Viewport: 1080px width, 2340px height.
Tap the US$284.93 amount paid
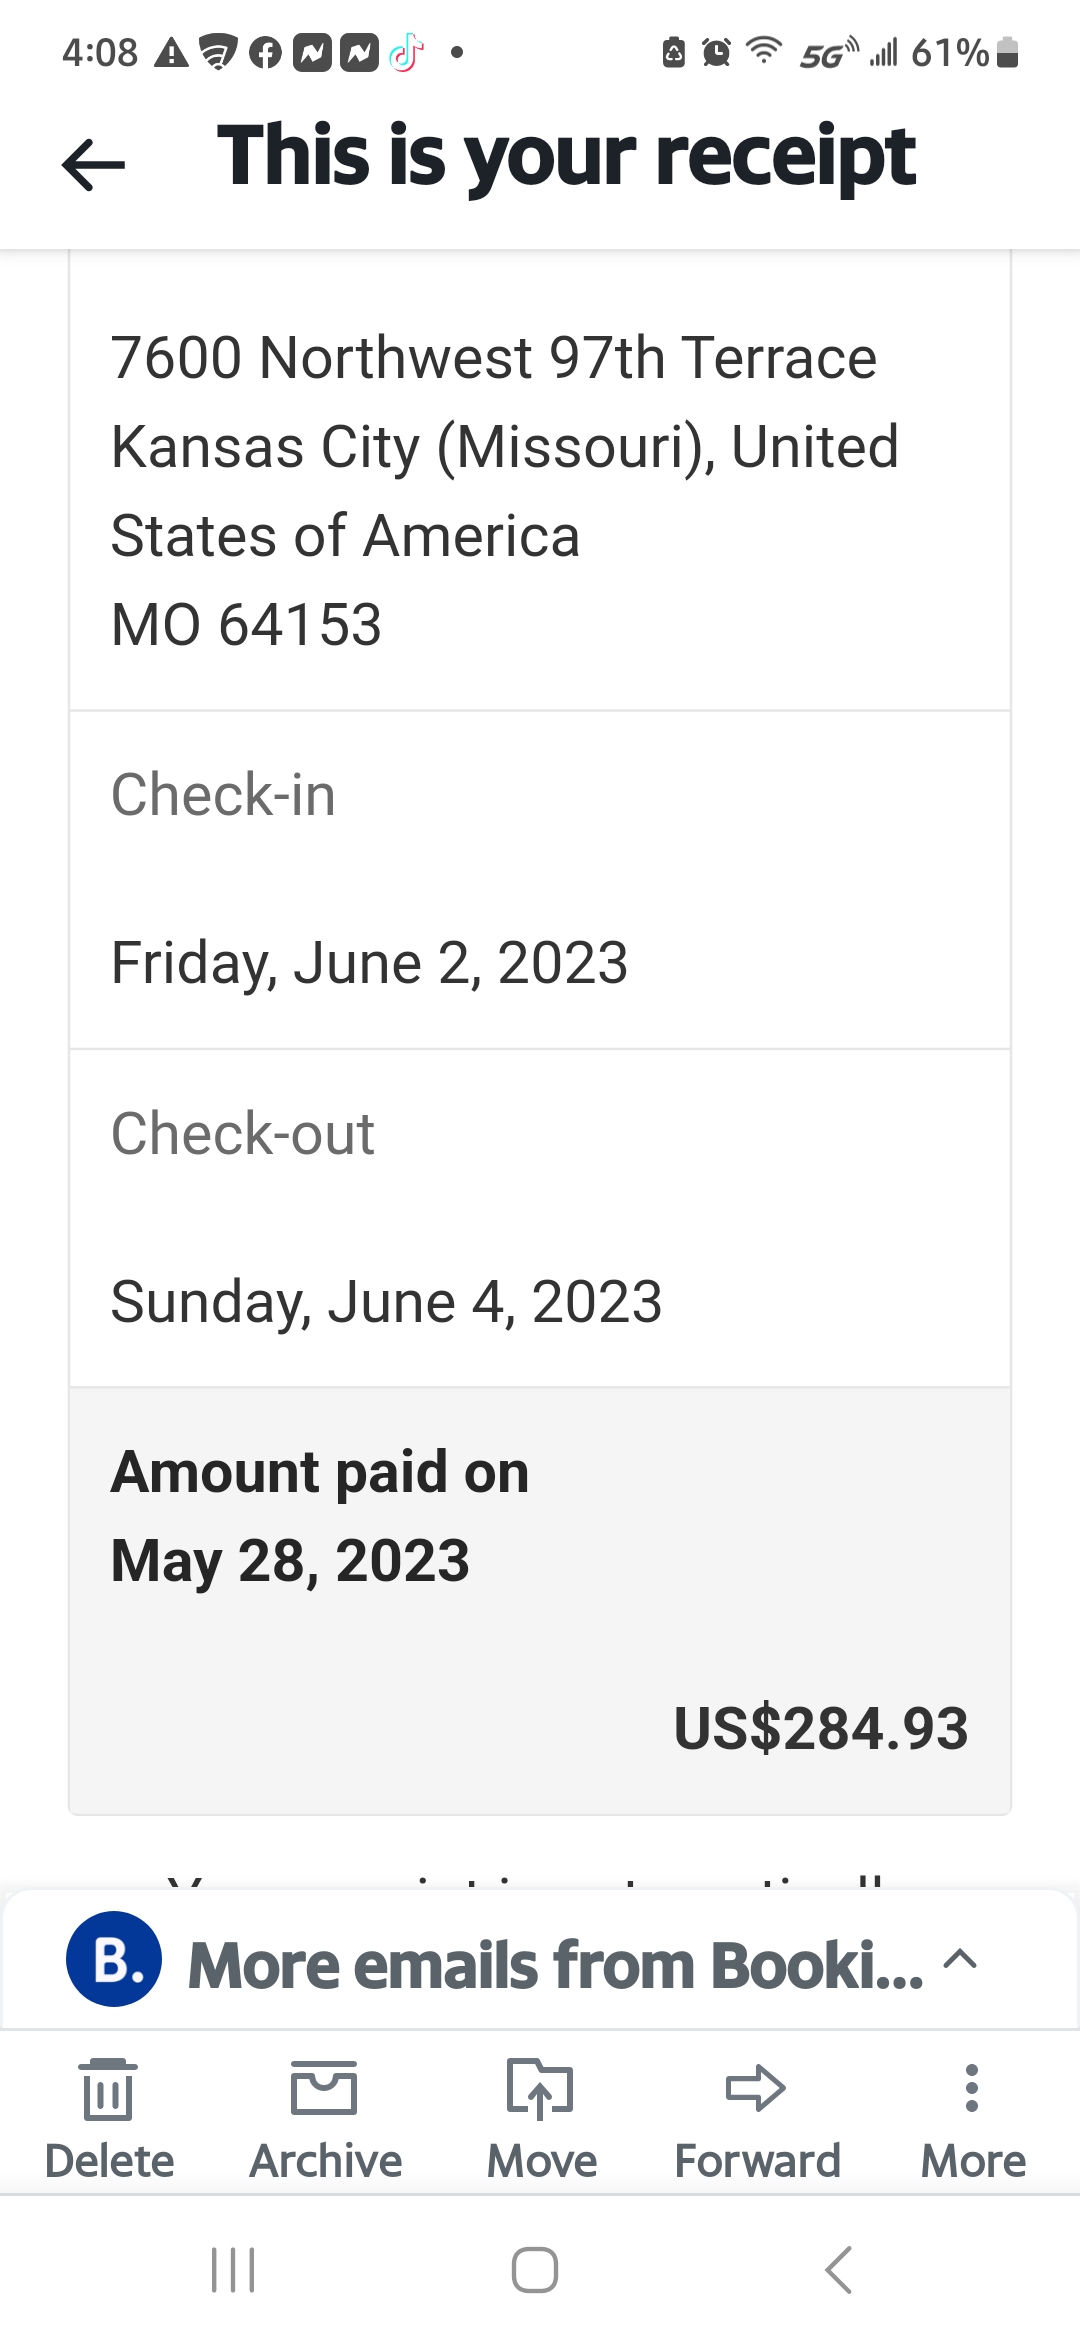point(820,1728)
